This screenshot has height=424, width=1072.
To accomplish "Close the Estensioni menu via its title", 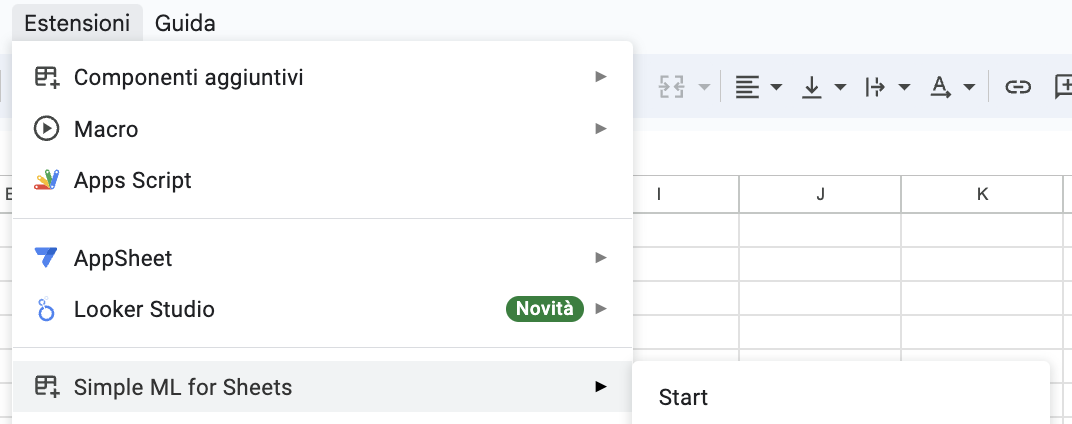I will point(77,23).
